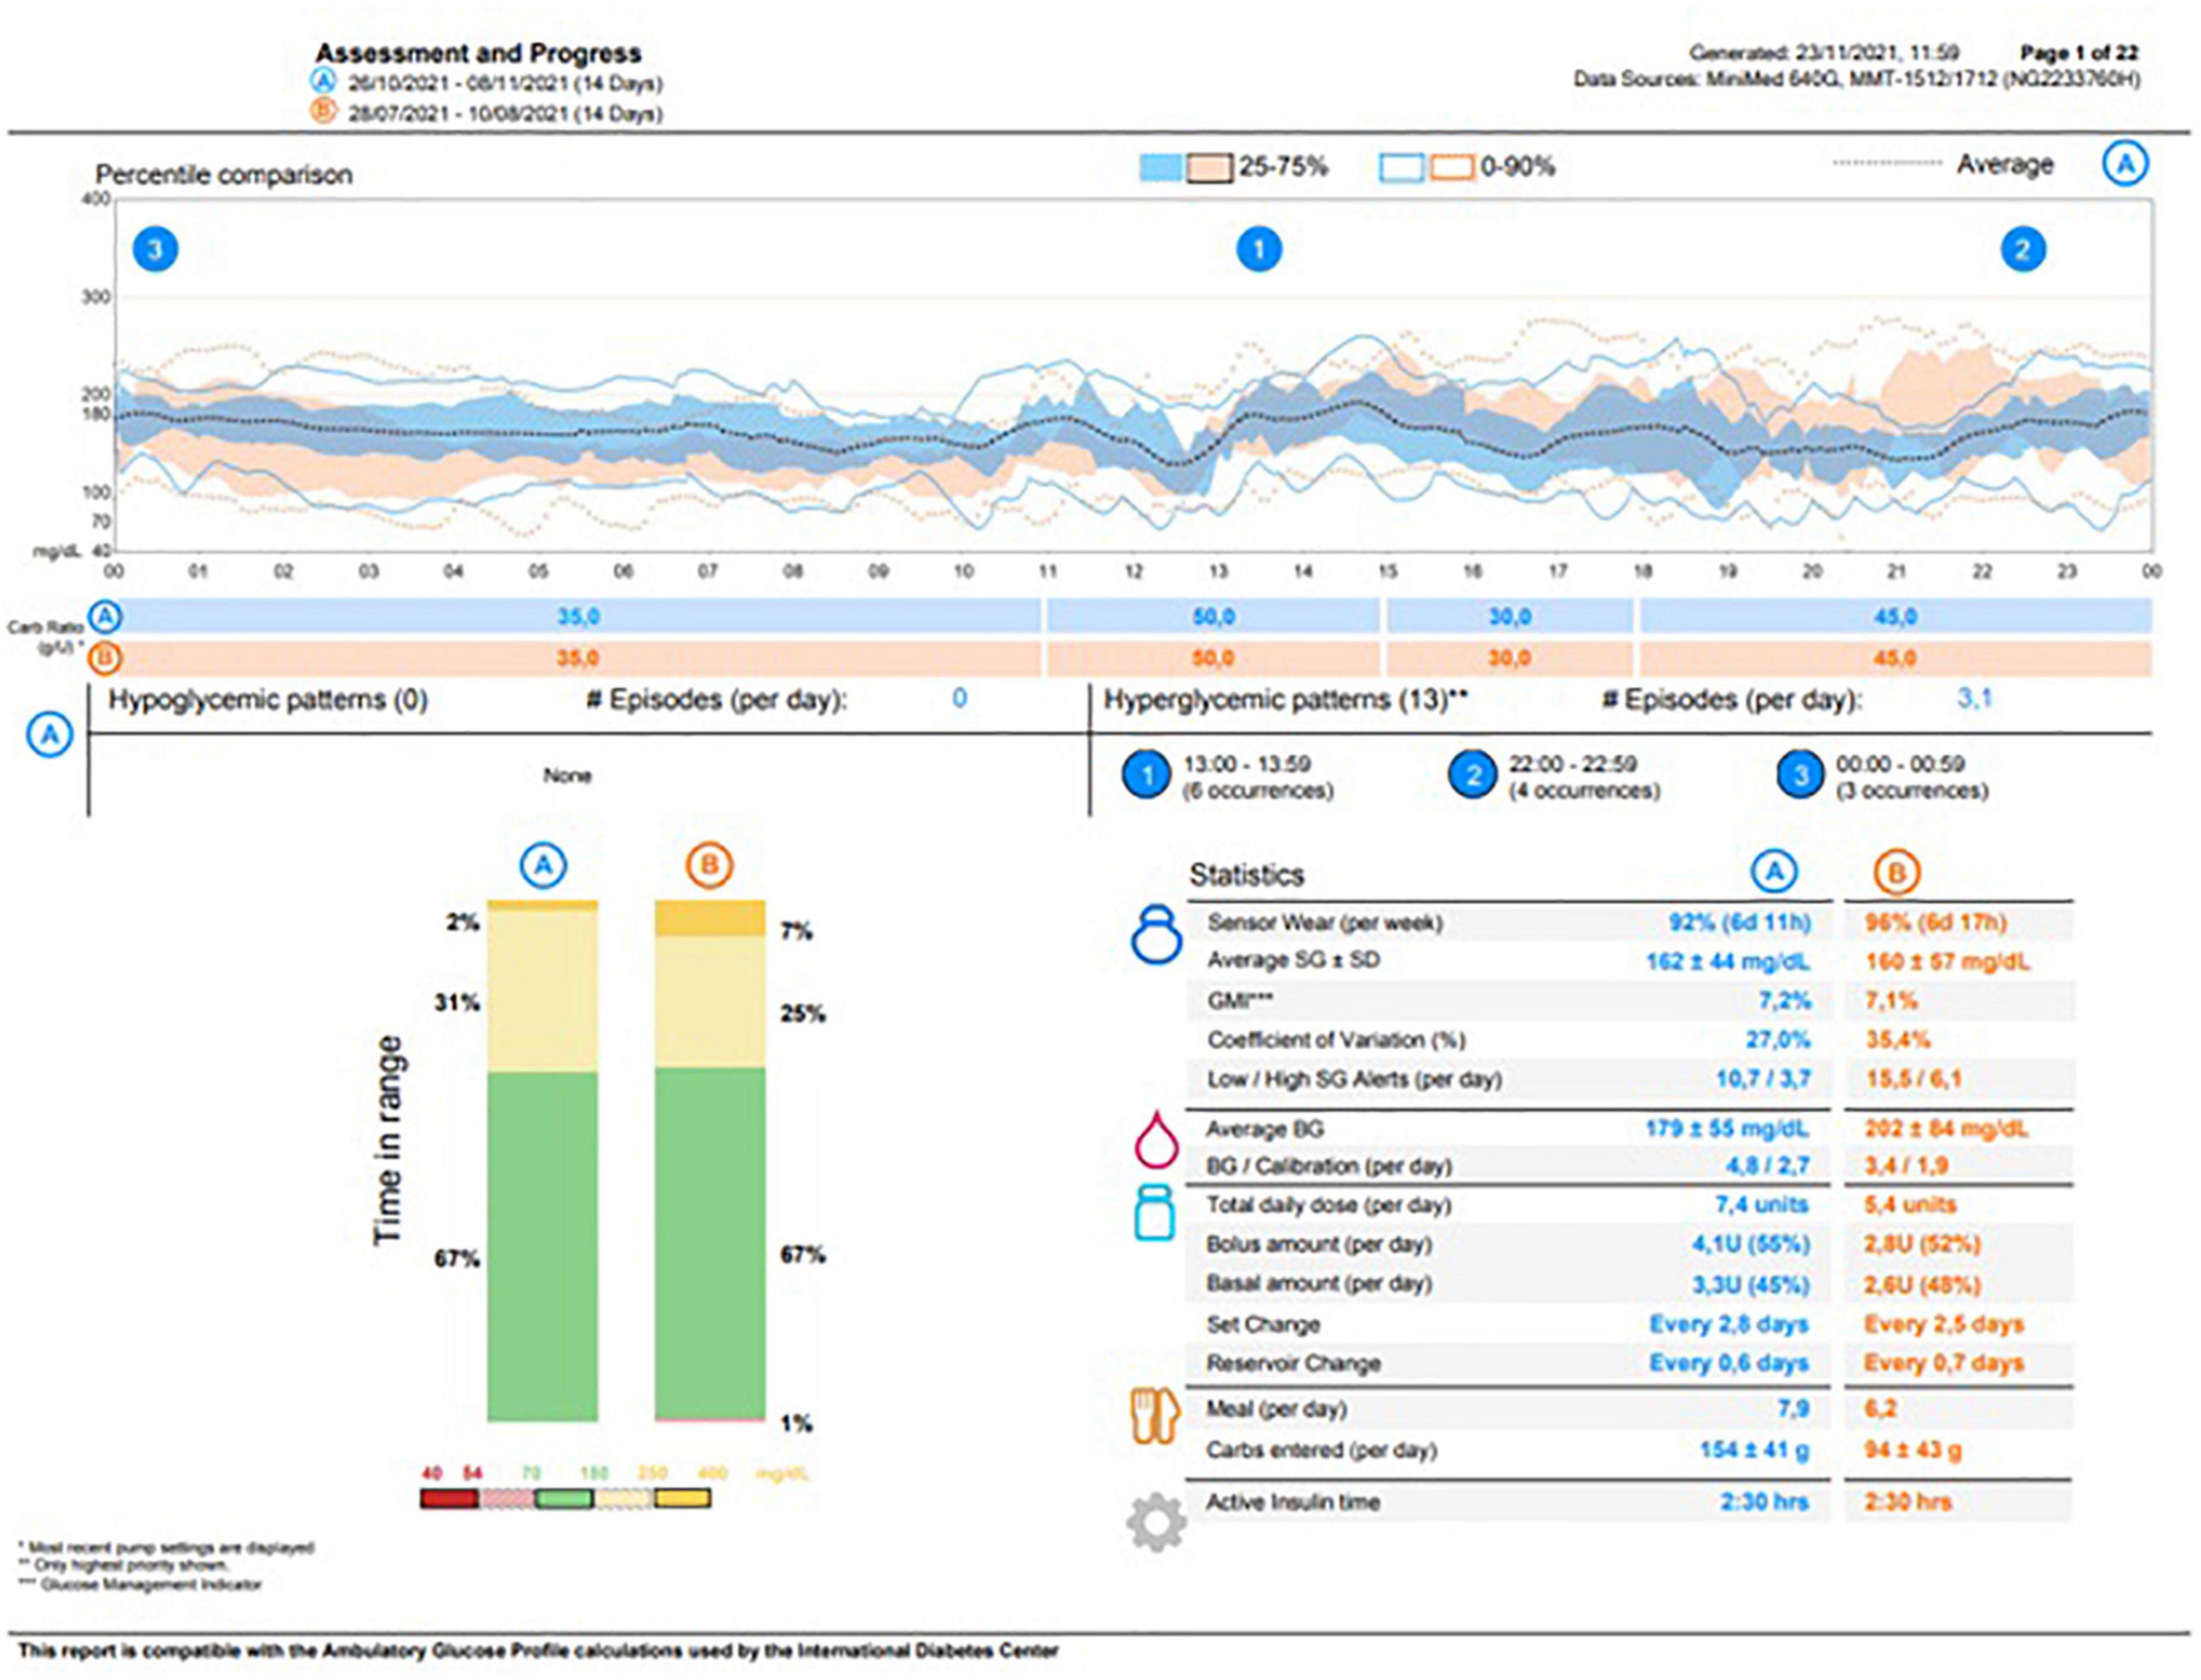Image resolution: width=2201 pixels, height=1680 pixels.
Task: Select the blue 45,0 carb ratio cell
Action: [x=1895, y=616]
